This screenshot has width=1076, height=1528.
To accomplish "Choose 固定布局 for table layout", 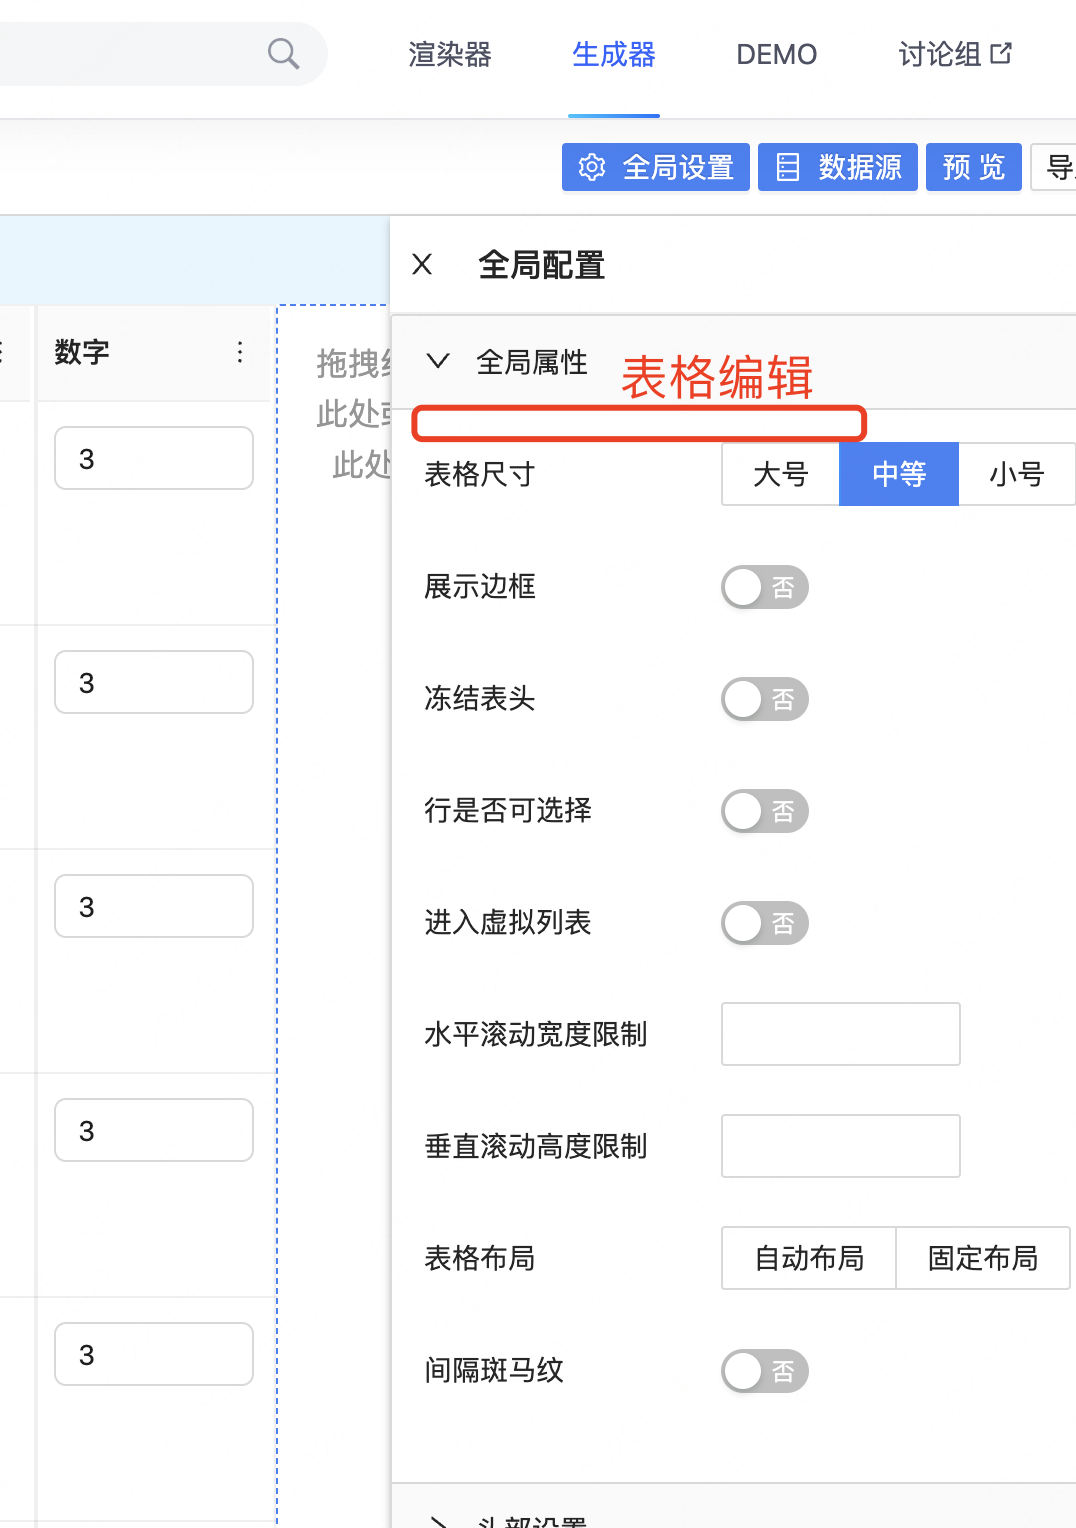I will pyautogui.click(x=983, y=1259).
